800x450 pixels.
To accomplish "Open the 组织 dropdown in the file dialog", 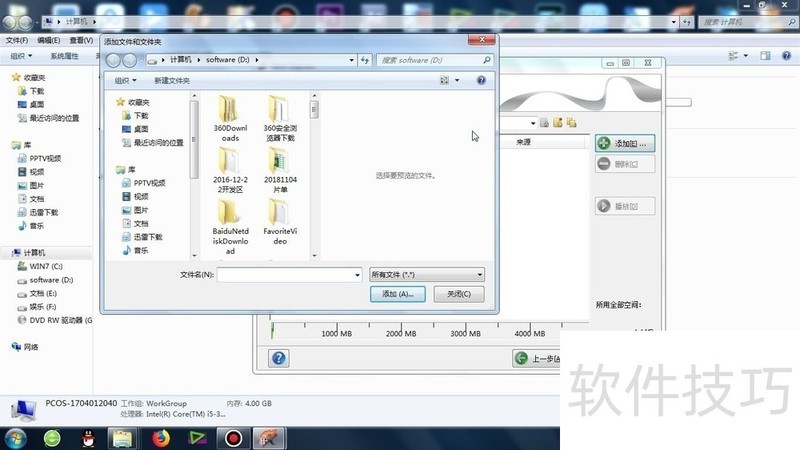I will tap(123, 80).
